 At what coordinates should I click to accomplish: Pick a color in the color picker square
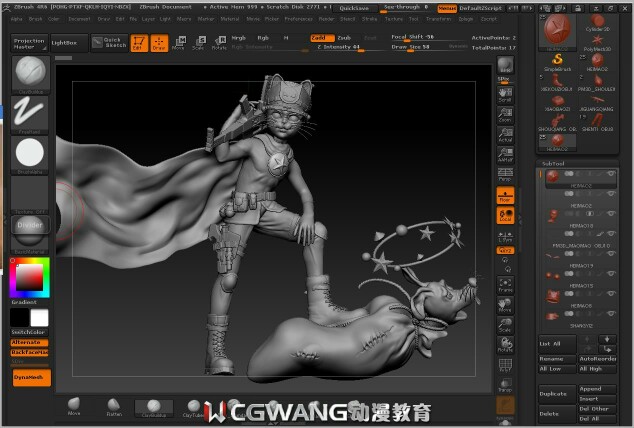[29, 277]
